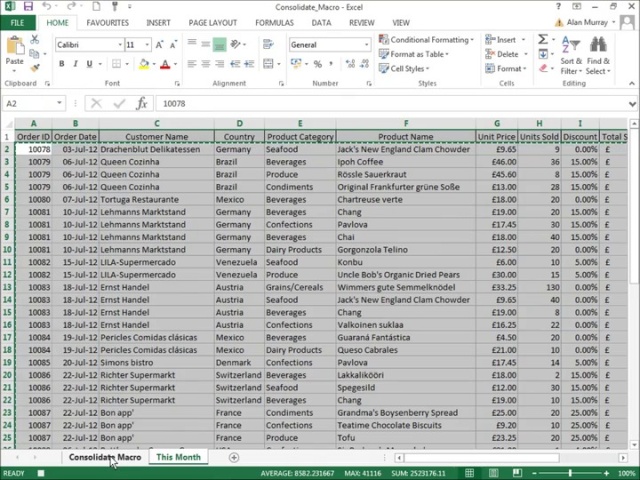Screen dimensions: 640x480
Task: Click the zoom slider in status bar
Action: click(570, 473)
